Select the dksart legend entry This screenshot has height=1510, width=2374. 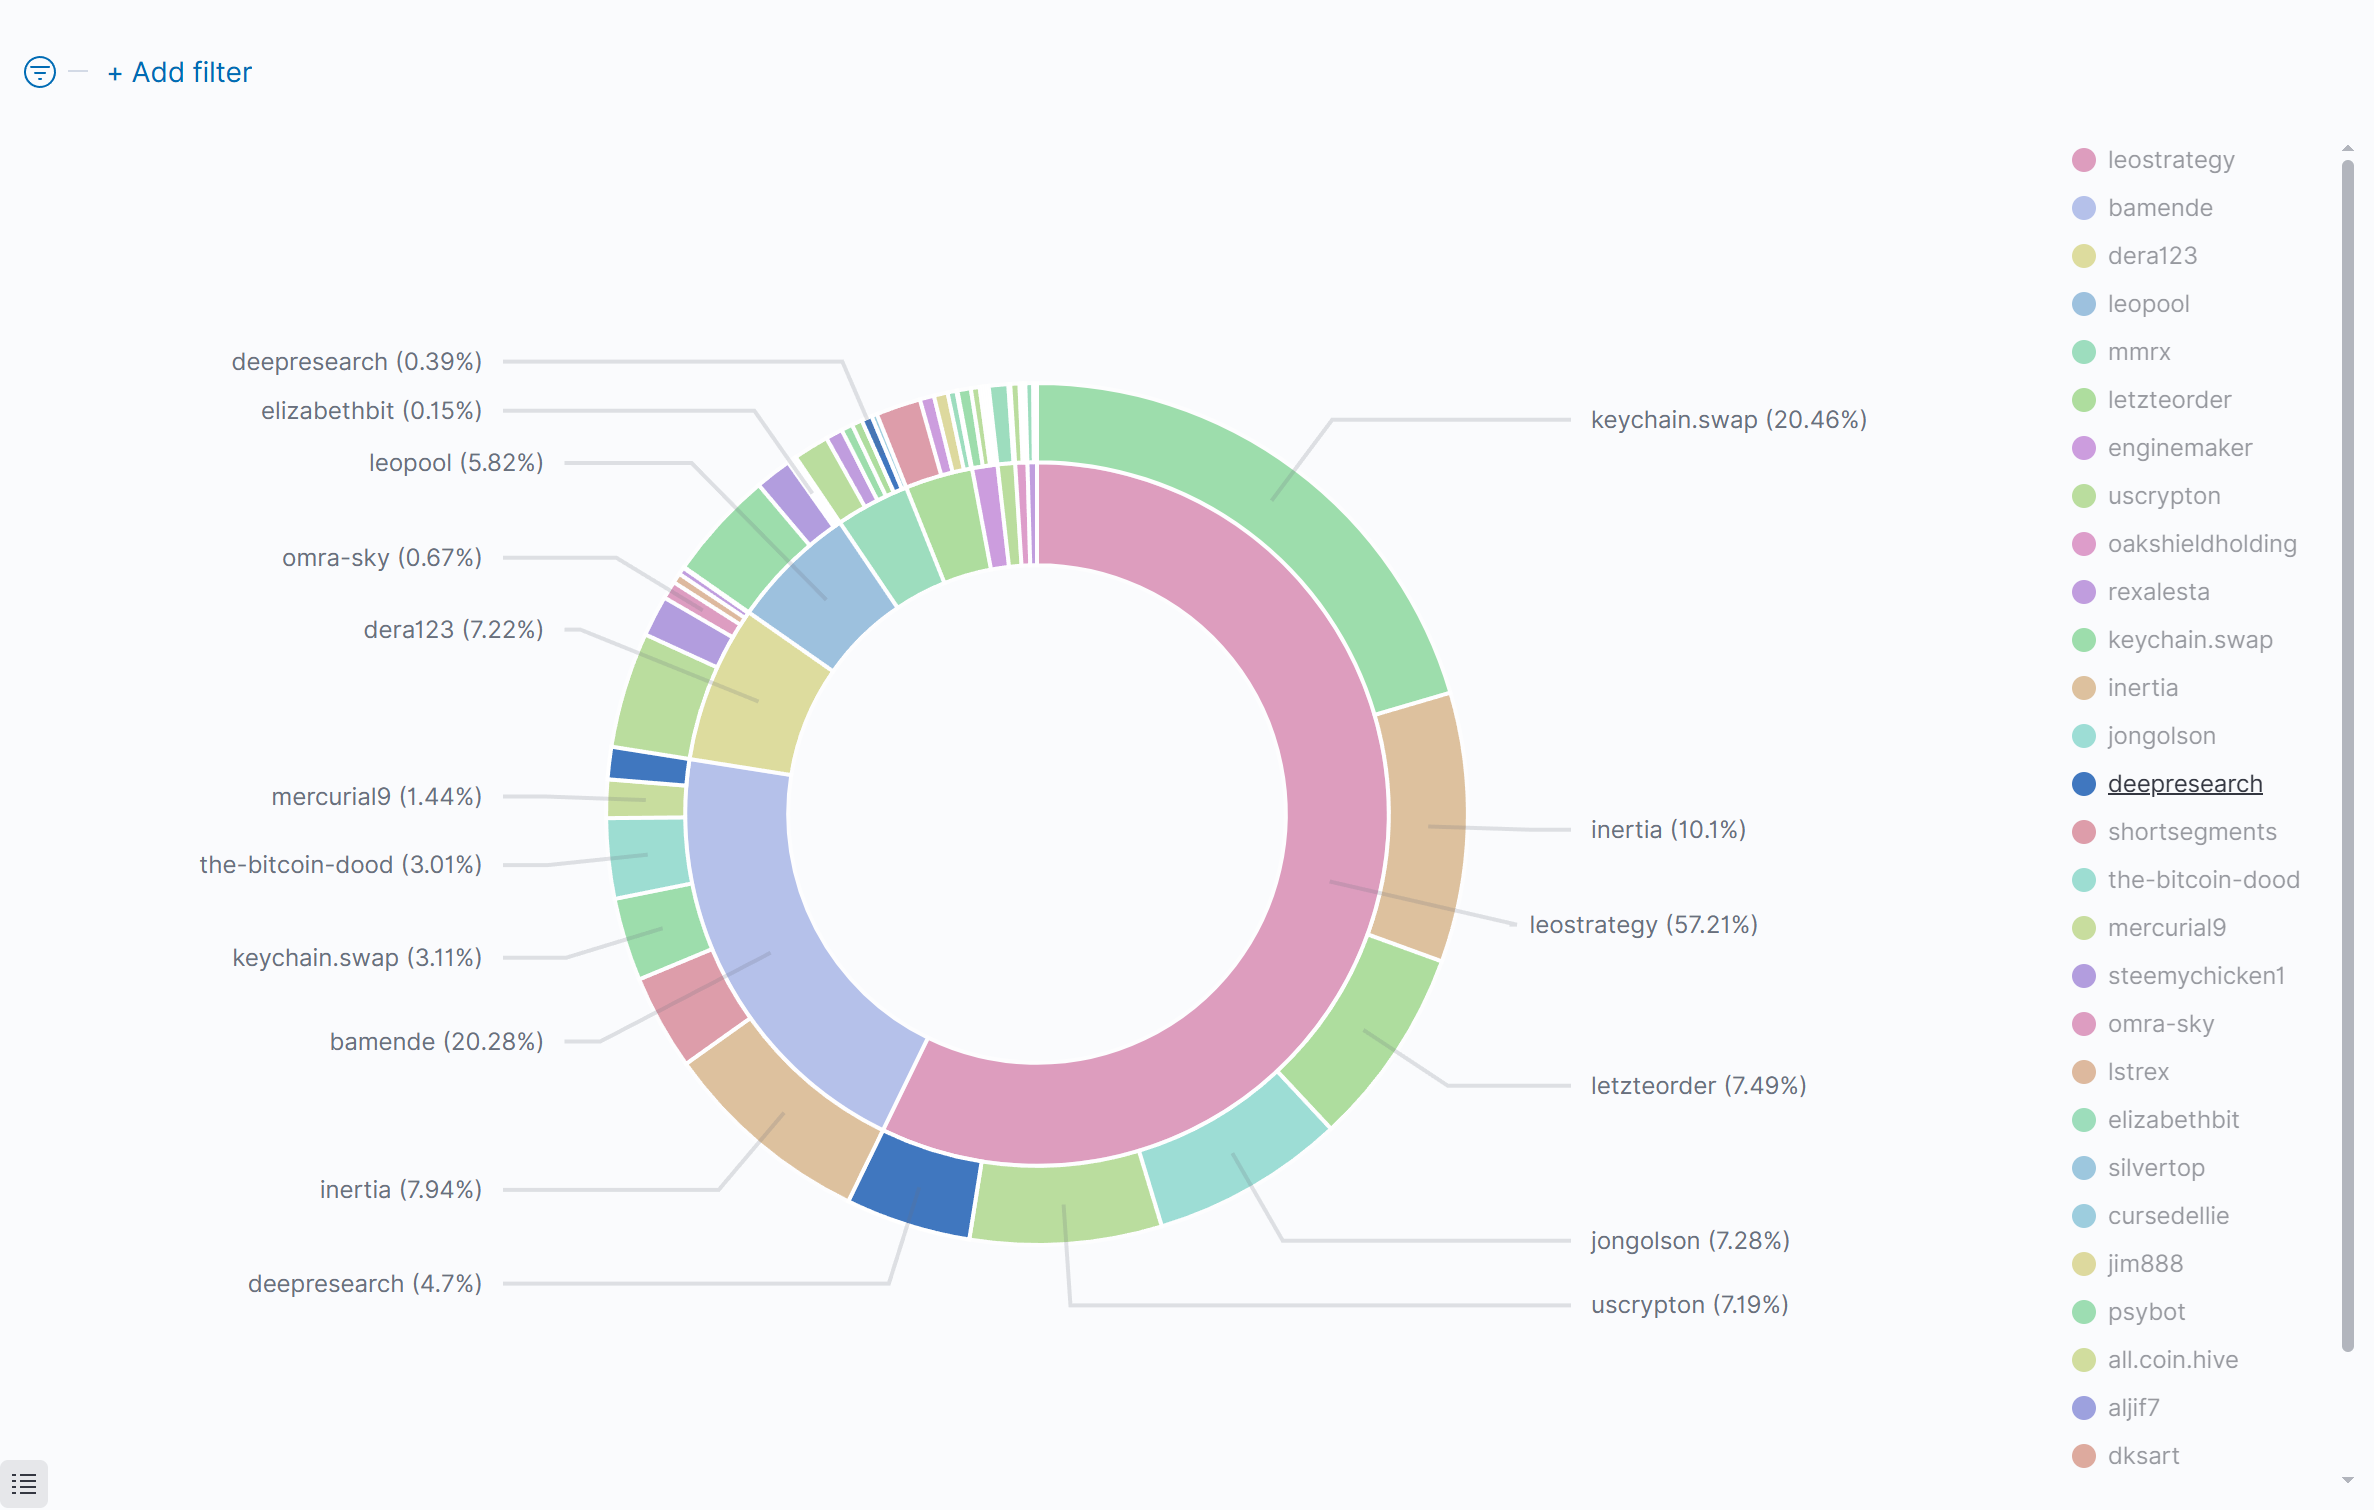(x=2143, y=1456)
